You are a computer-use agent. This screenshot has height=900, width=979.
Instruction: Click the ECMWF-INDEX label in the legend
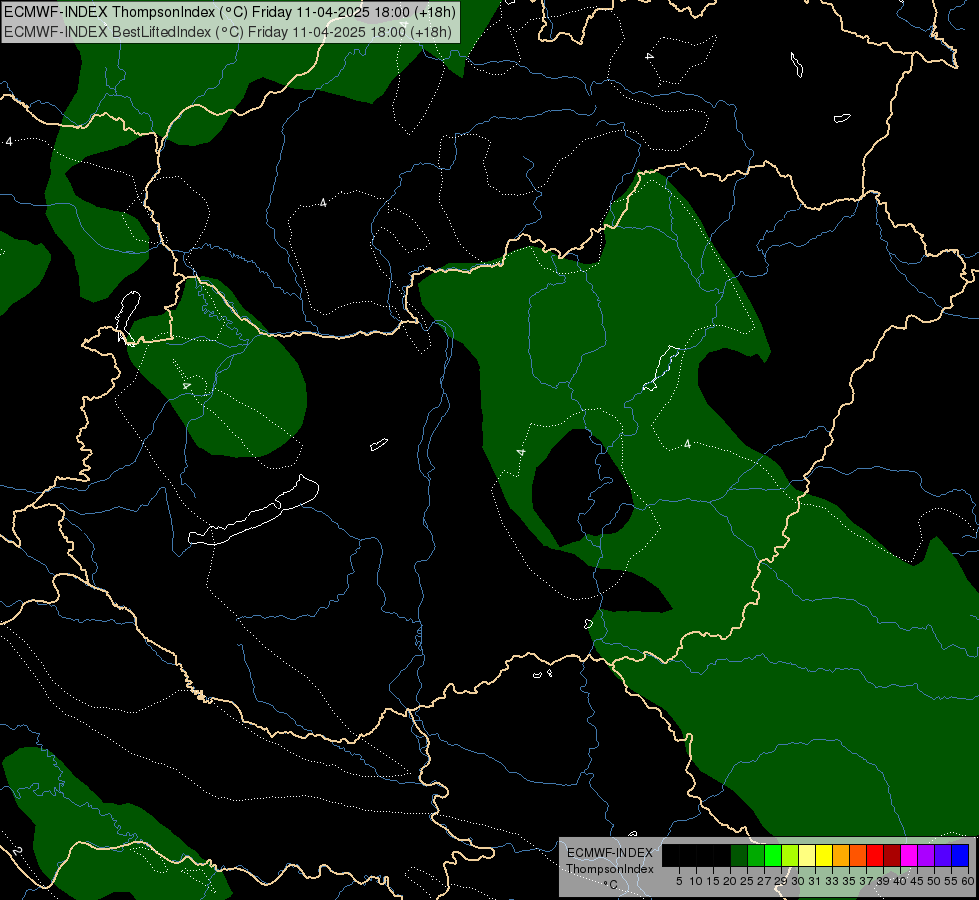point(610,853)
